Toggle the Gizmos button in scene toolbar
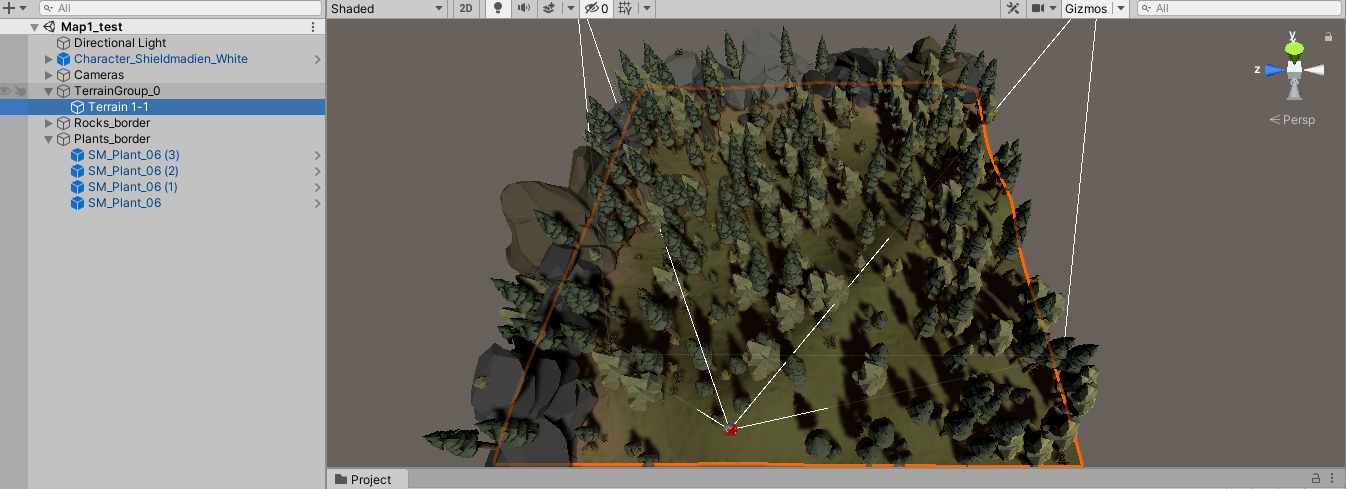1346x489 pixels. (x=1086, y=8)
